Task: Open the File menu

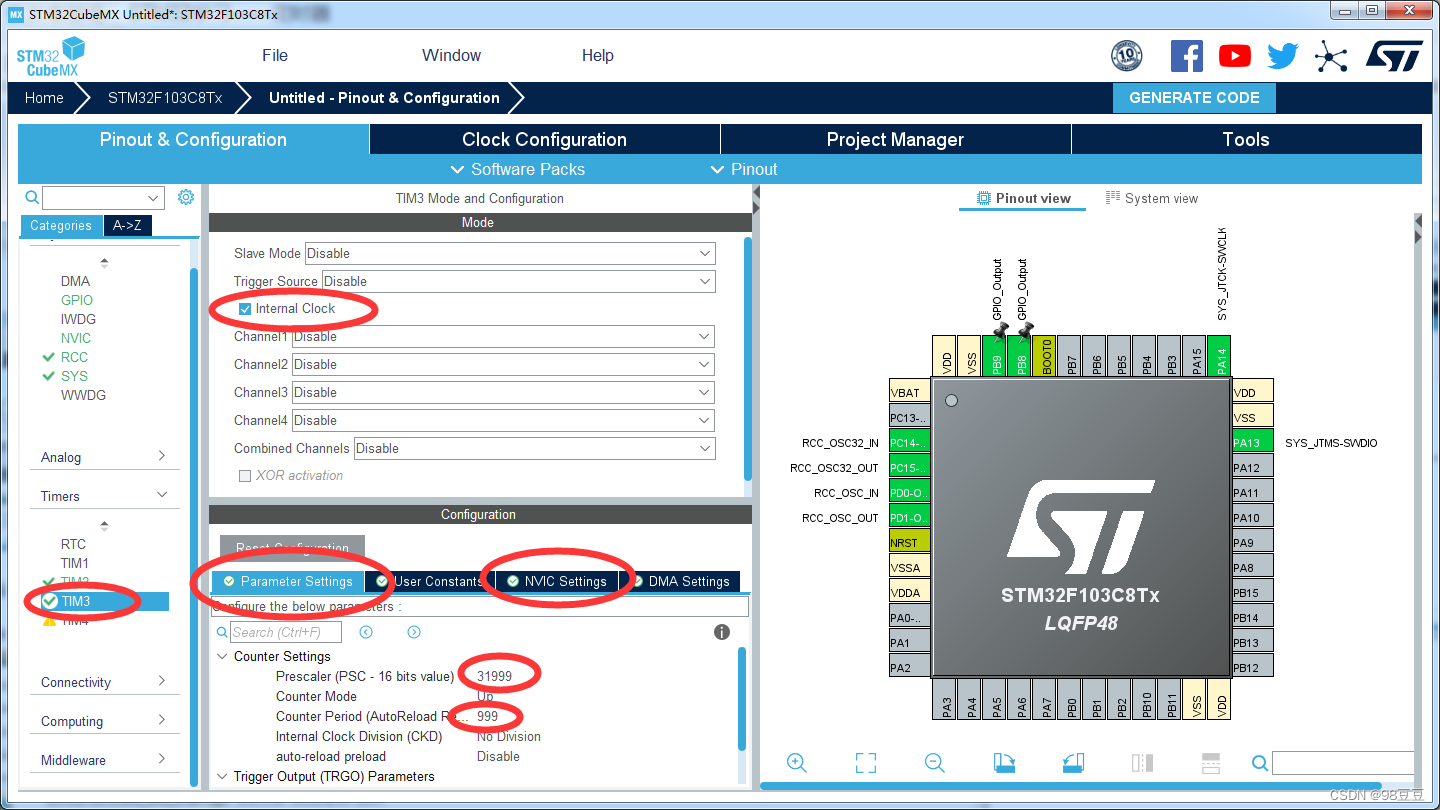Action: click(x=275, y=55)
